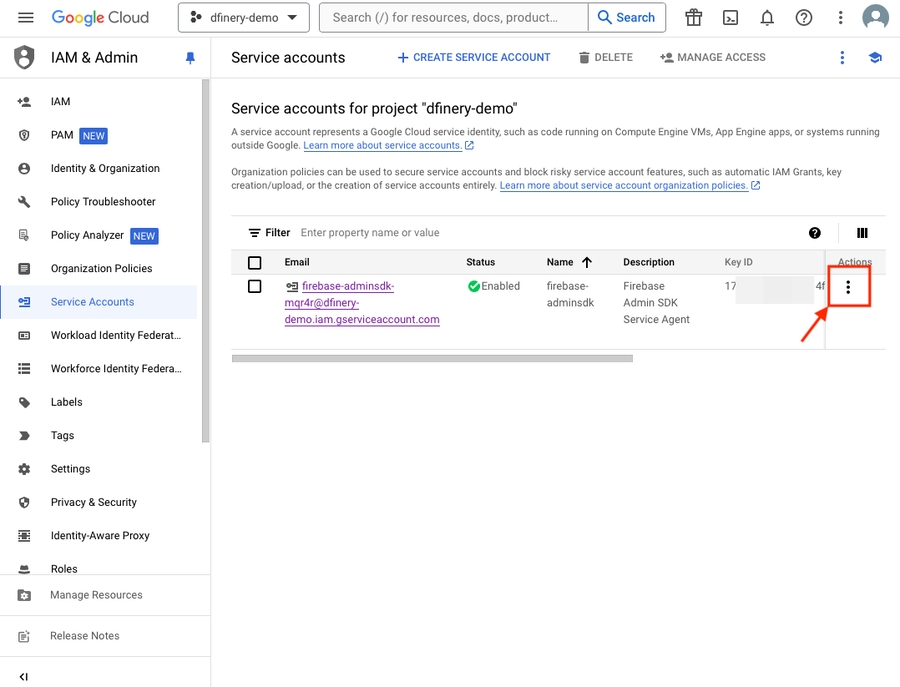900x687 pixels.
Task: Collapse the left navigation panel
Action: [24, 677]
